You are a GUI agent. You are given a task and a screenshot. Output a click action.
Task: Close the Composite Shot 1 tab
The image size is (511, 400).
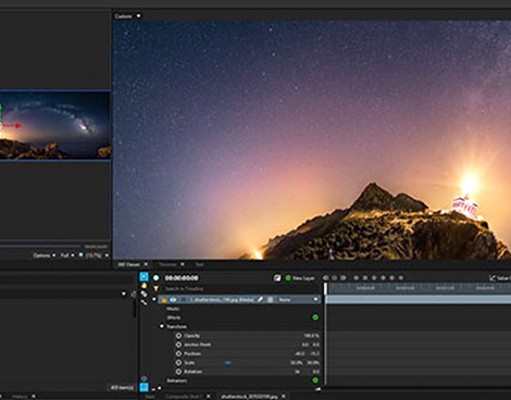click(208, 396)
